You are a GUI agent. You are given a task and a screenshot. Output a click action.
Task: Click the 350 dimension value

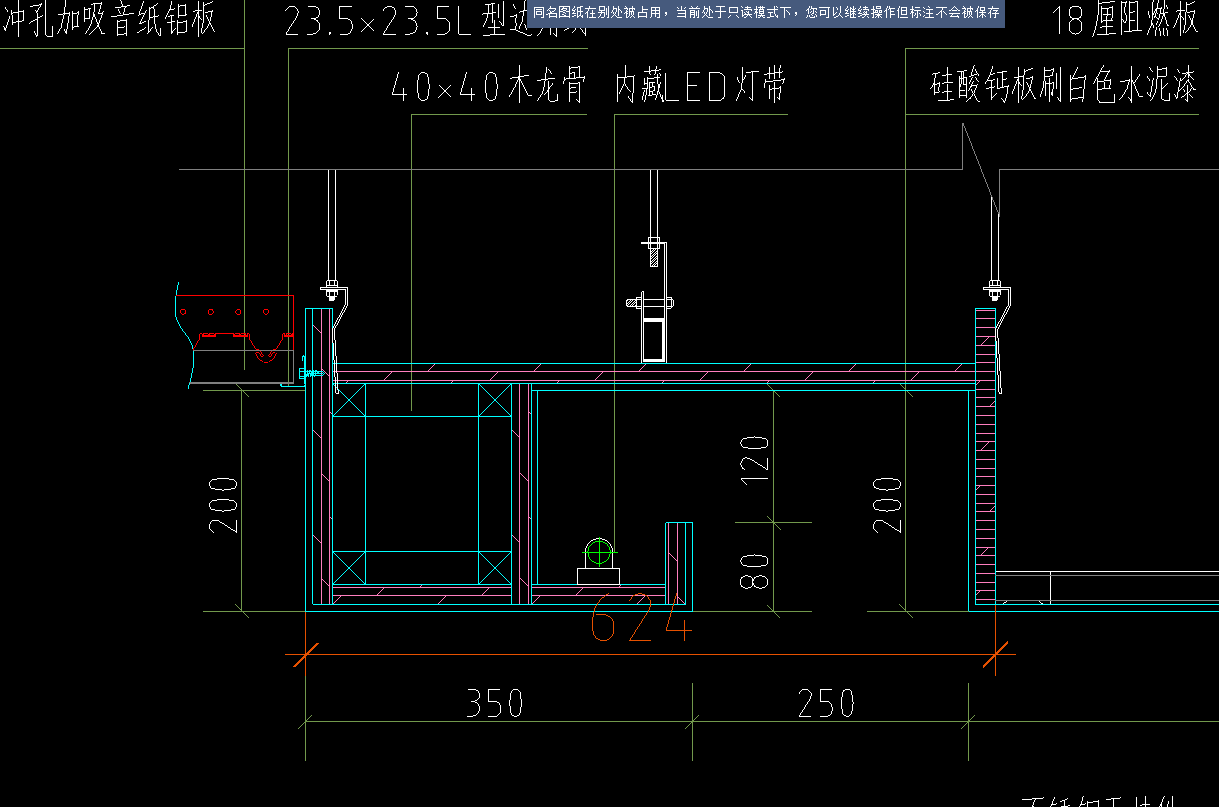pyautogui.click(x=497, y=703)
